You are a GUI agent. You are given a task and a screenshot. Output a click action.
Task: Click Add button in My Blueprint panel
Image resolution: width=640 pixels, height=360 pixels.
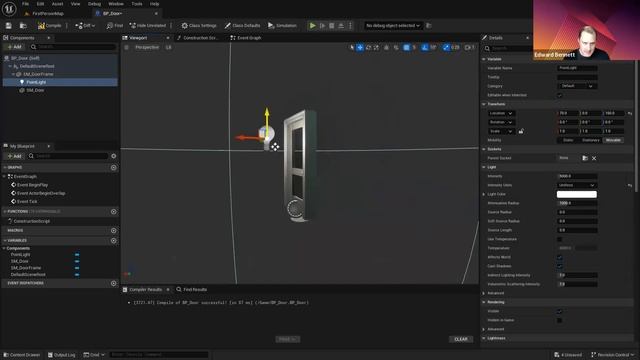click(14, 156)
